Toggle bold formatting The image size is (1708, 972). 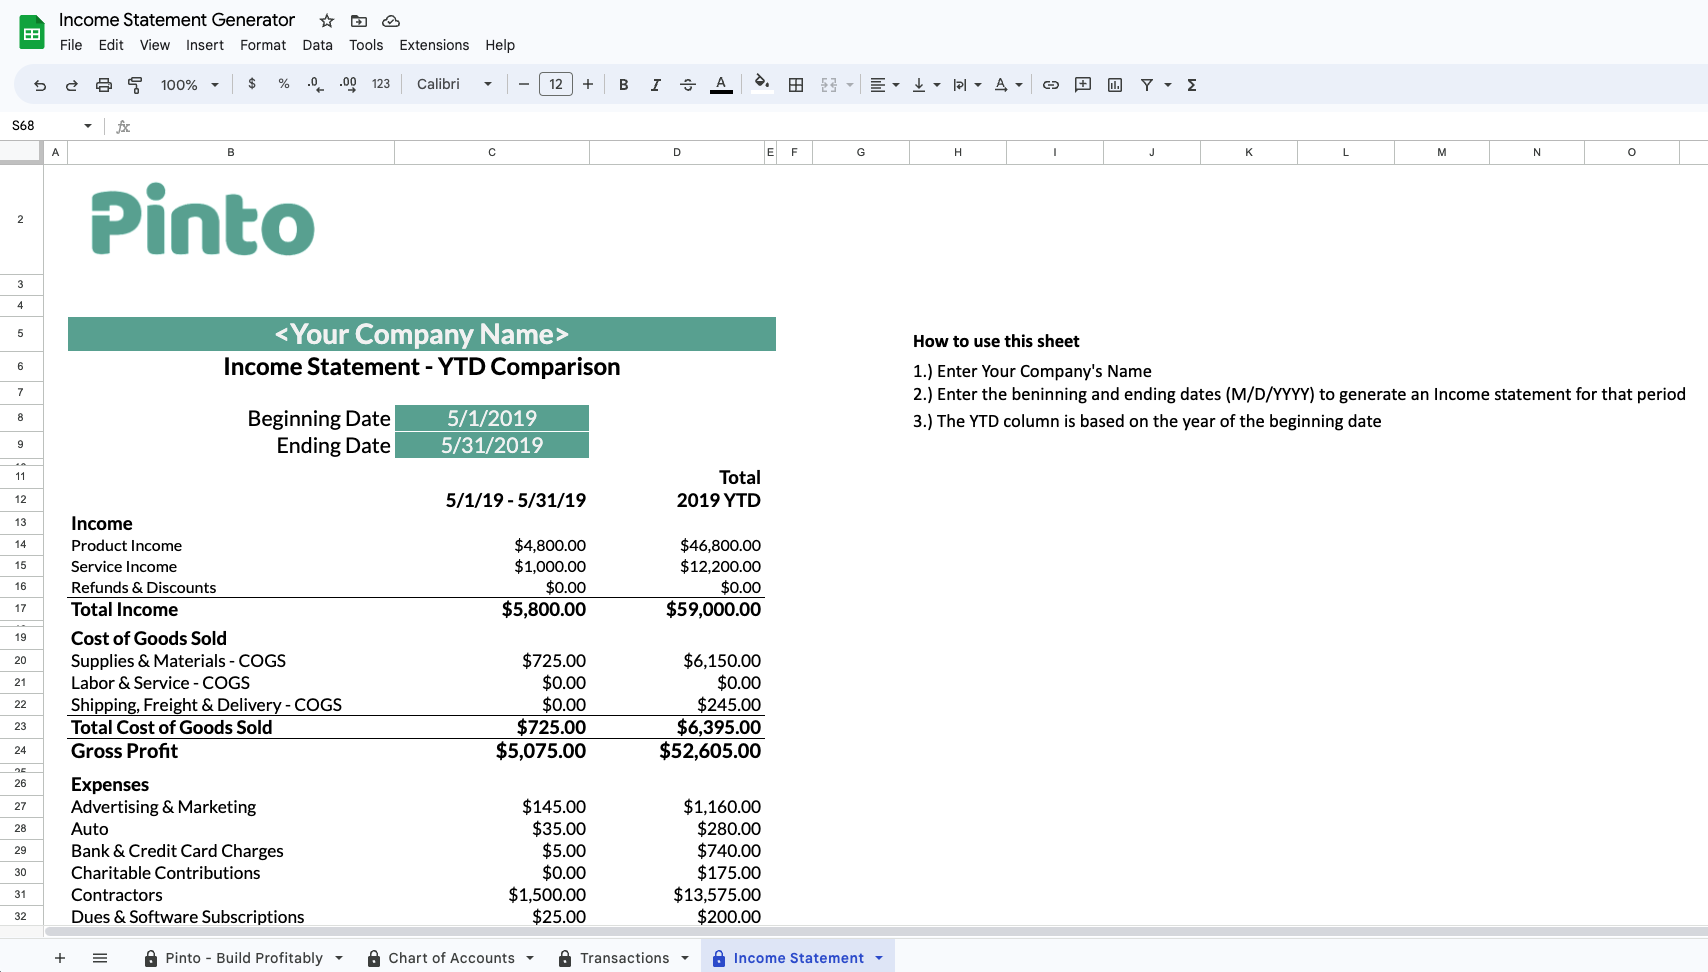[x=624, y=84]
